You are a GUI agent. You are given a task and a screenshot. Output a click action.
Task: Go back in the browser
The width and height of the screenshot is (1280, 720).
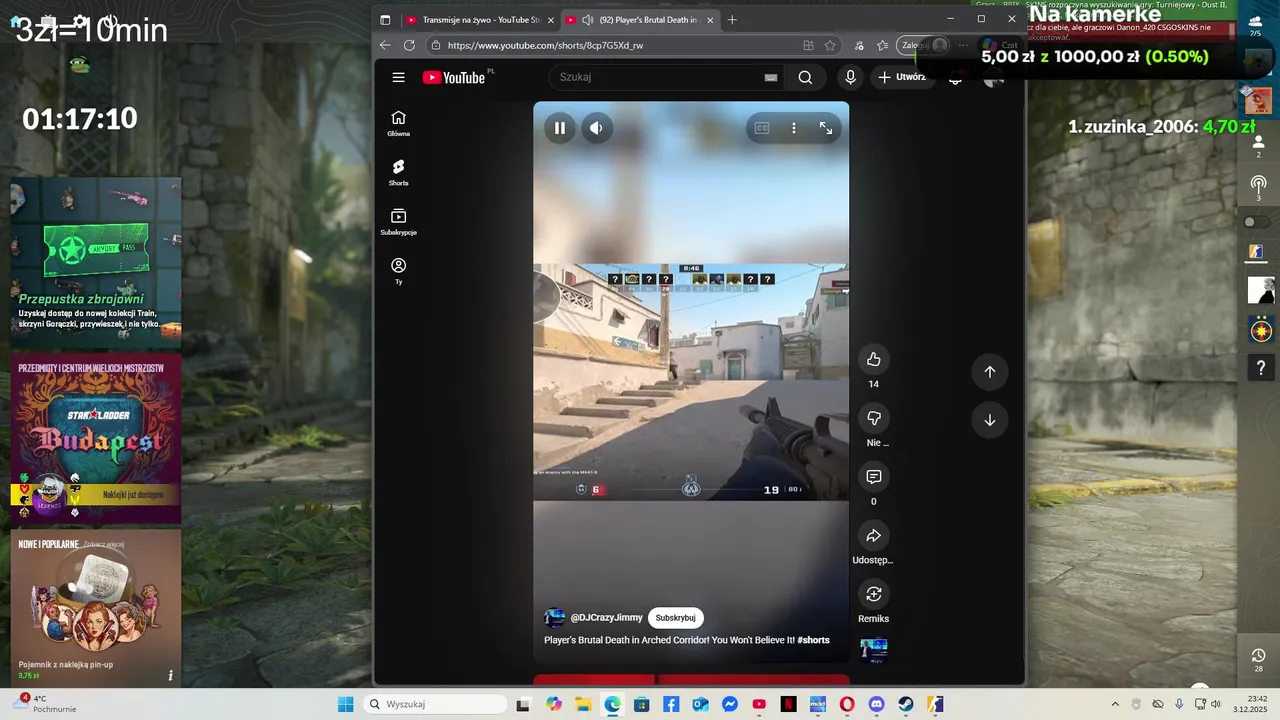[x=385, y=45]
